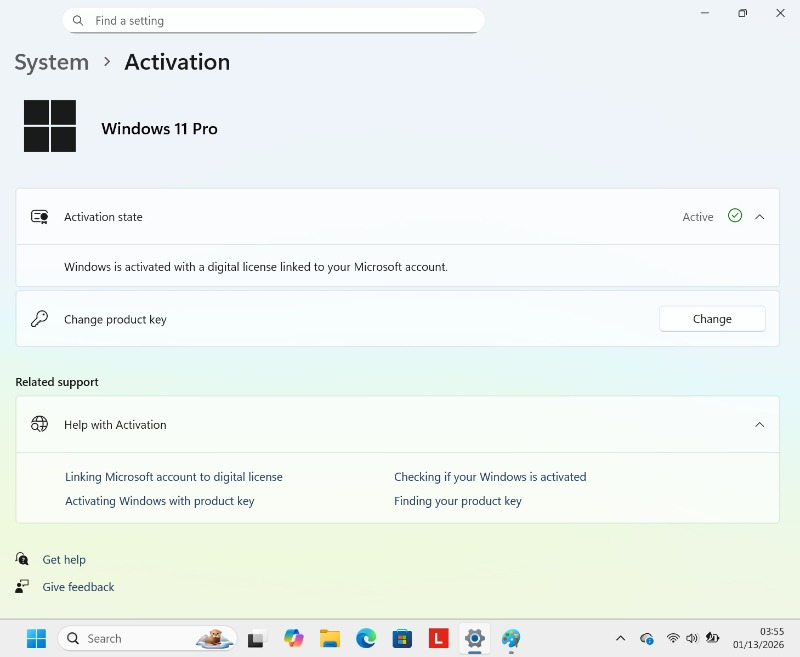
Task: Open the Finding your product key link
Action: pos(458,501)
